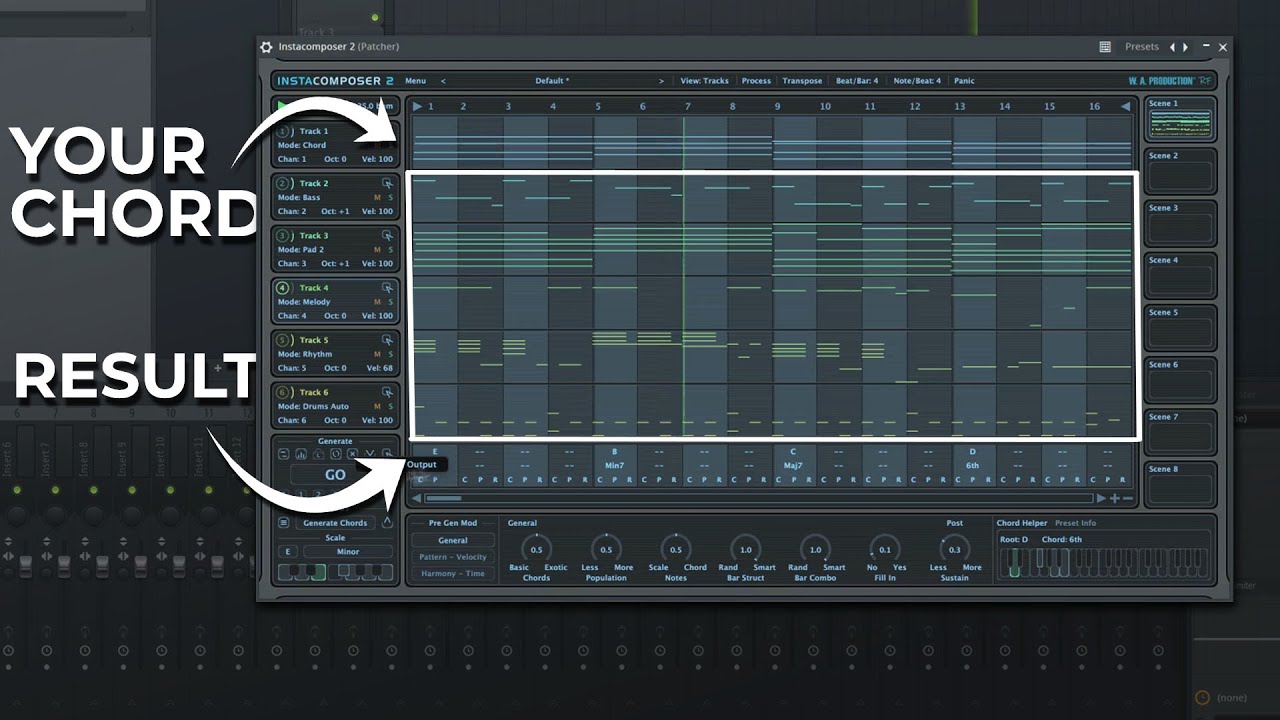Click the timeline start play triangle before bar 1
The image size is (1280, 720).
point(418,107)
